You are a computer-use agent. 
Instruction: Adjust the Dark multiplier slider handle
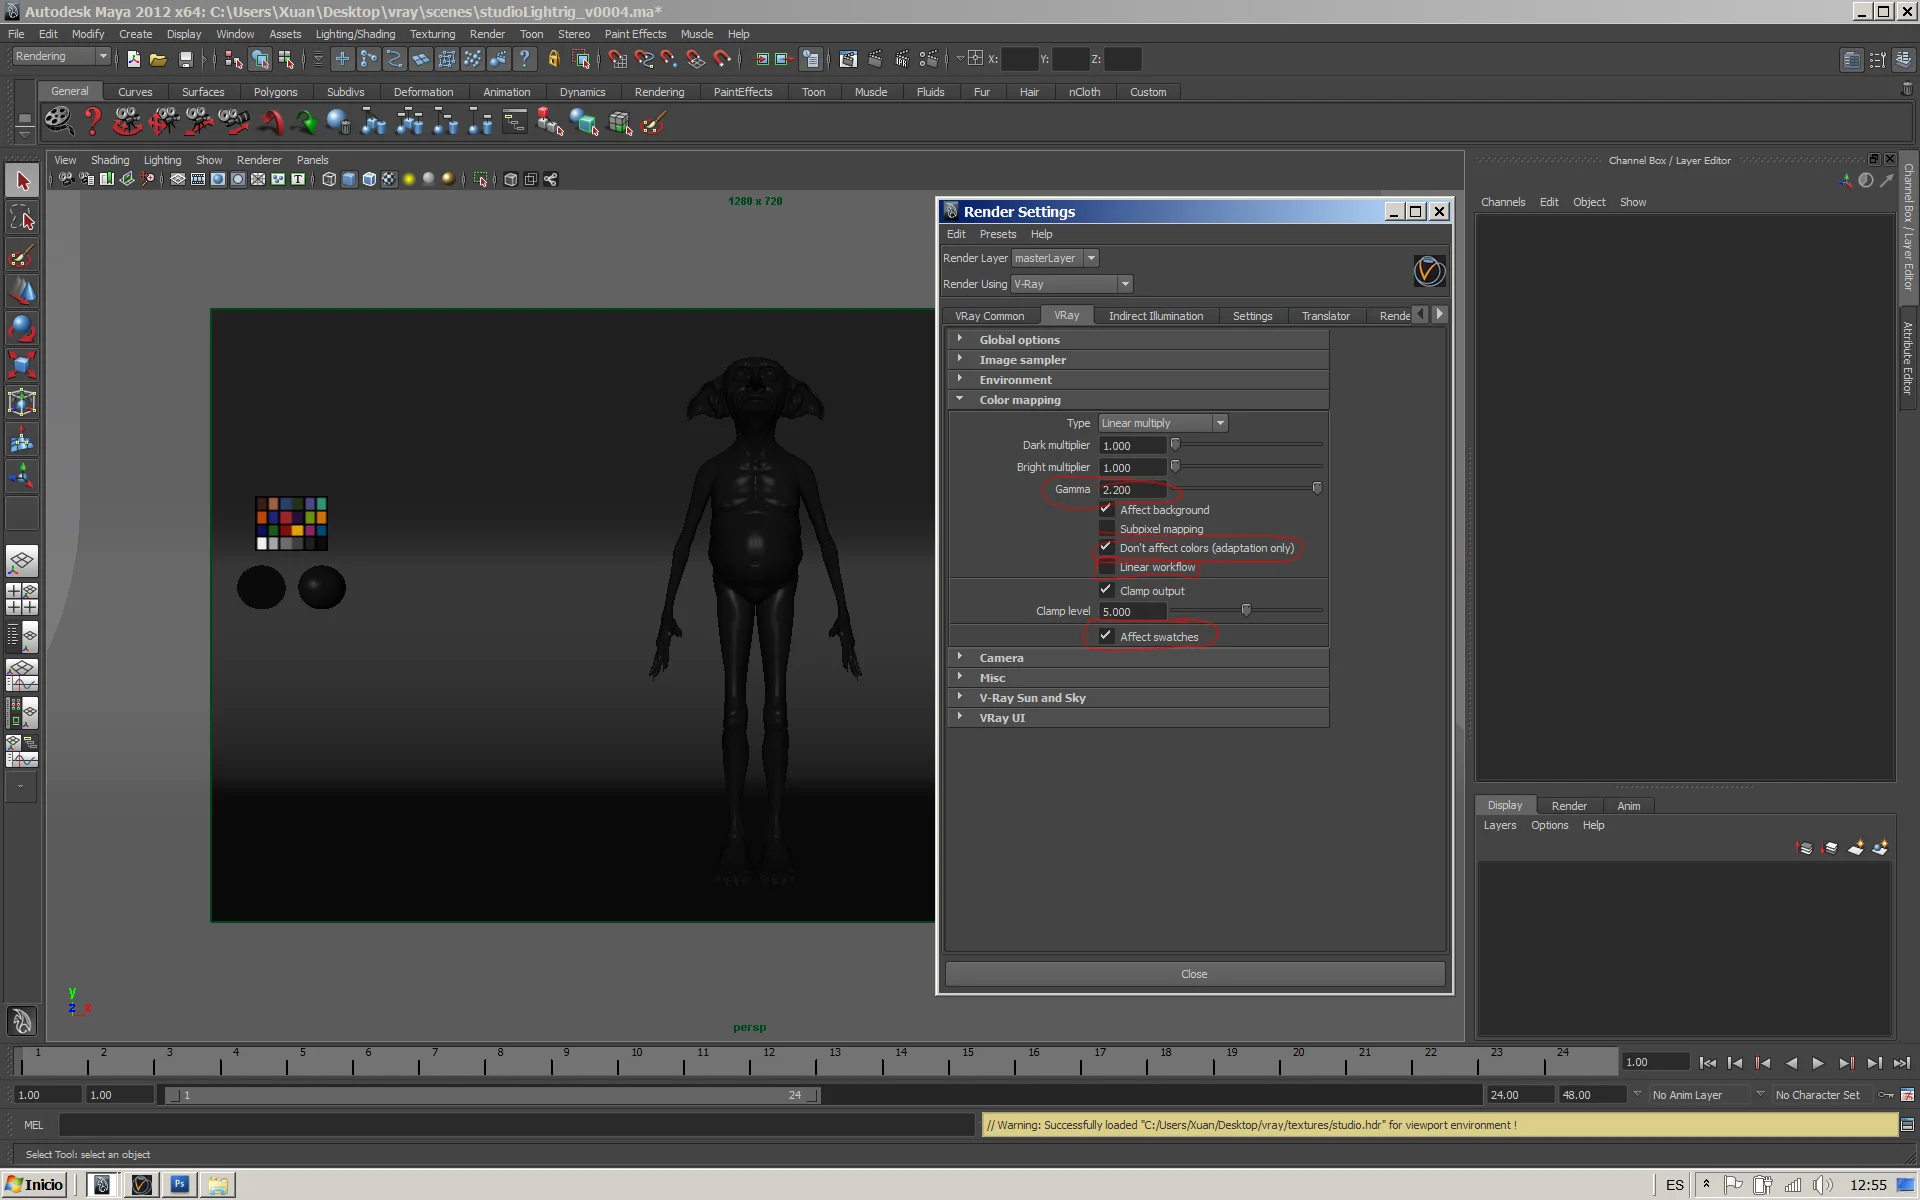click(1175, 444)
